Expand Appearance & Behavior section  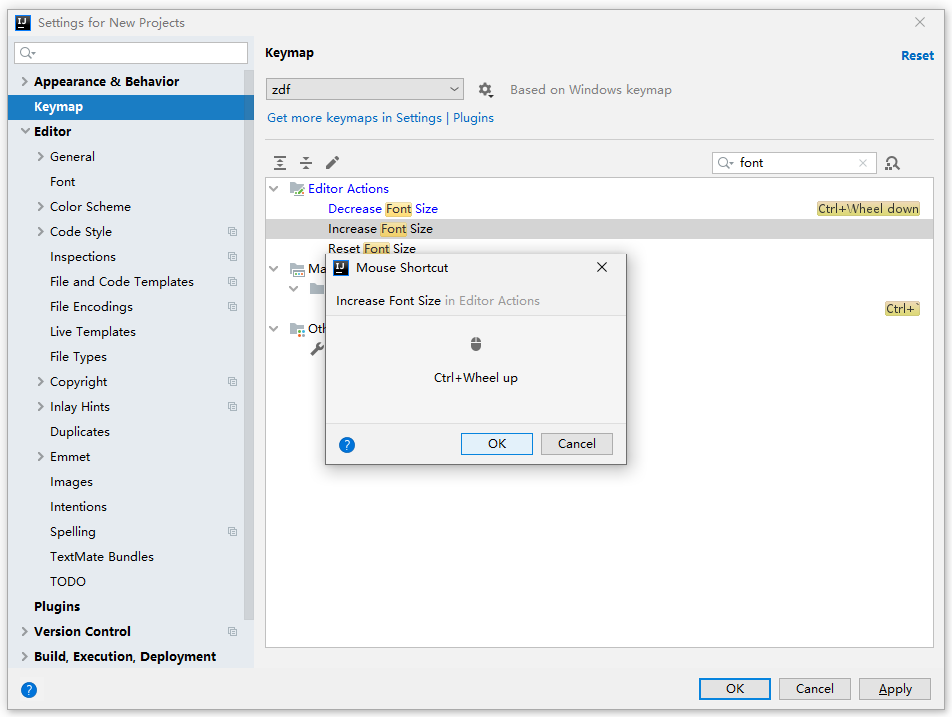click(24, 81)
